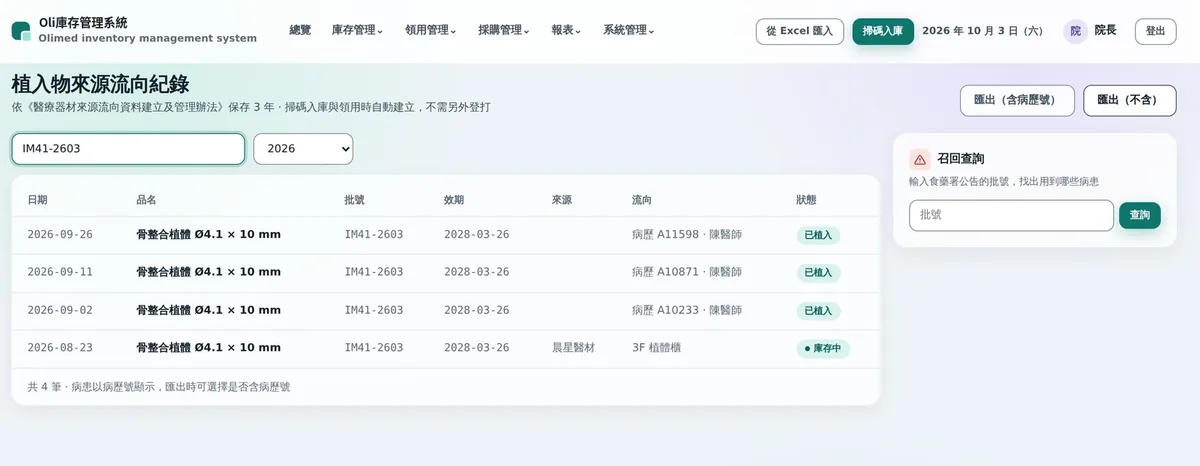This screenshot has height=466, width=1200.
Task: Expand the 庫存管理 menu
Action: click(357, 31)
